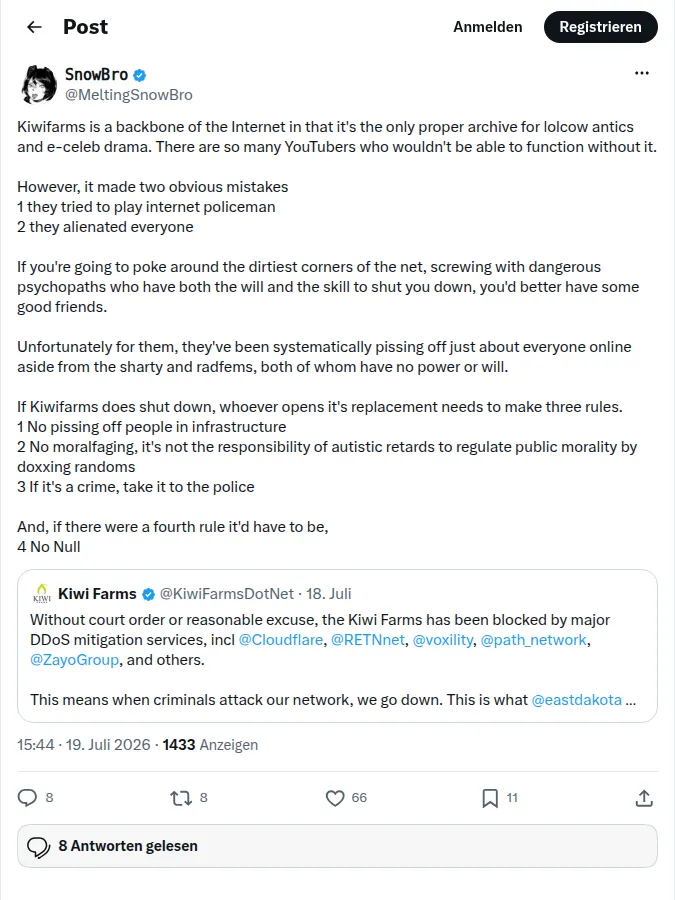Click the reply speech bubble icon
Viewport: 675px width, 900px height.
tap(27, 798)
